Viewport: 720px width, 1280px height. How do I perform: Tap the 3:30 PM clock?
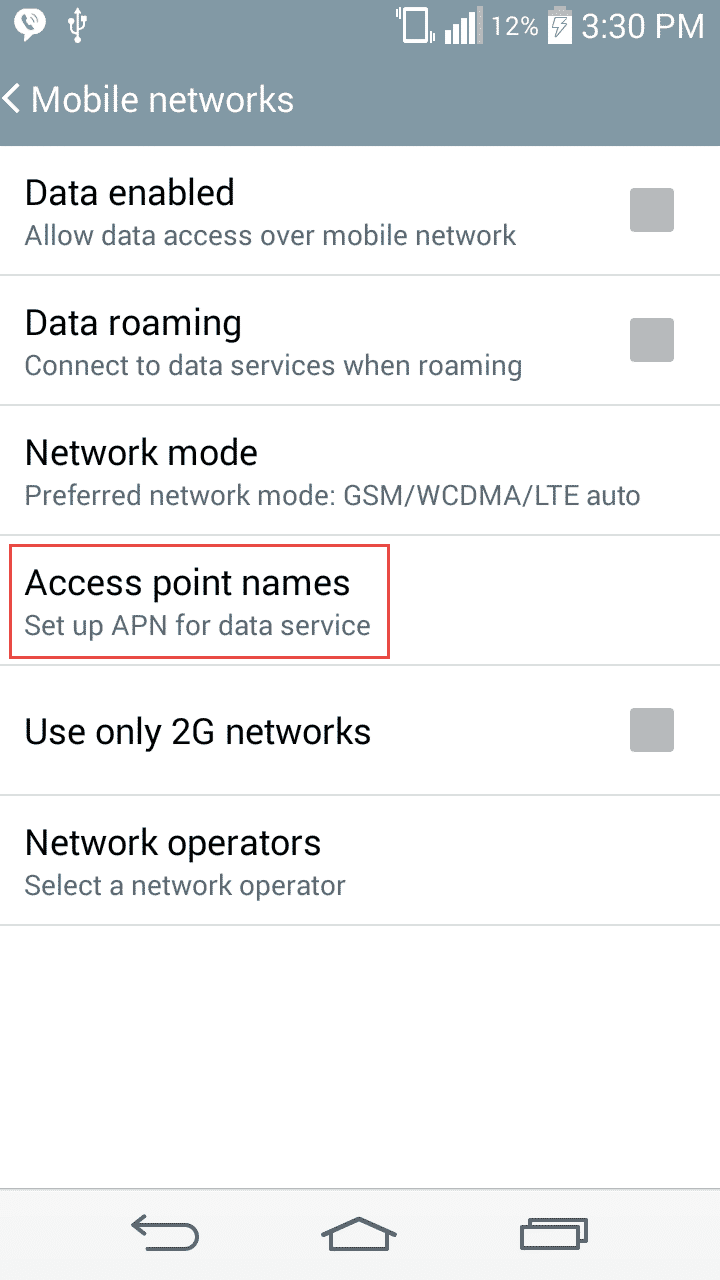(x=643, y=27)
